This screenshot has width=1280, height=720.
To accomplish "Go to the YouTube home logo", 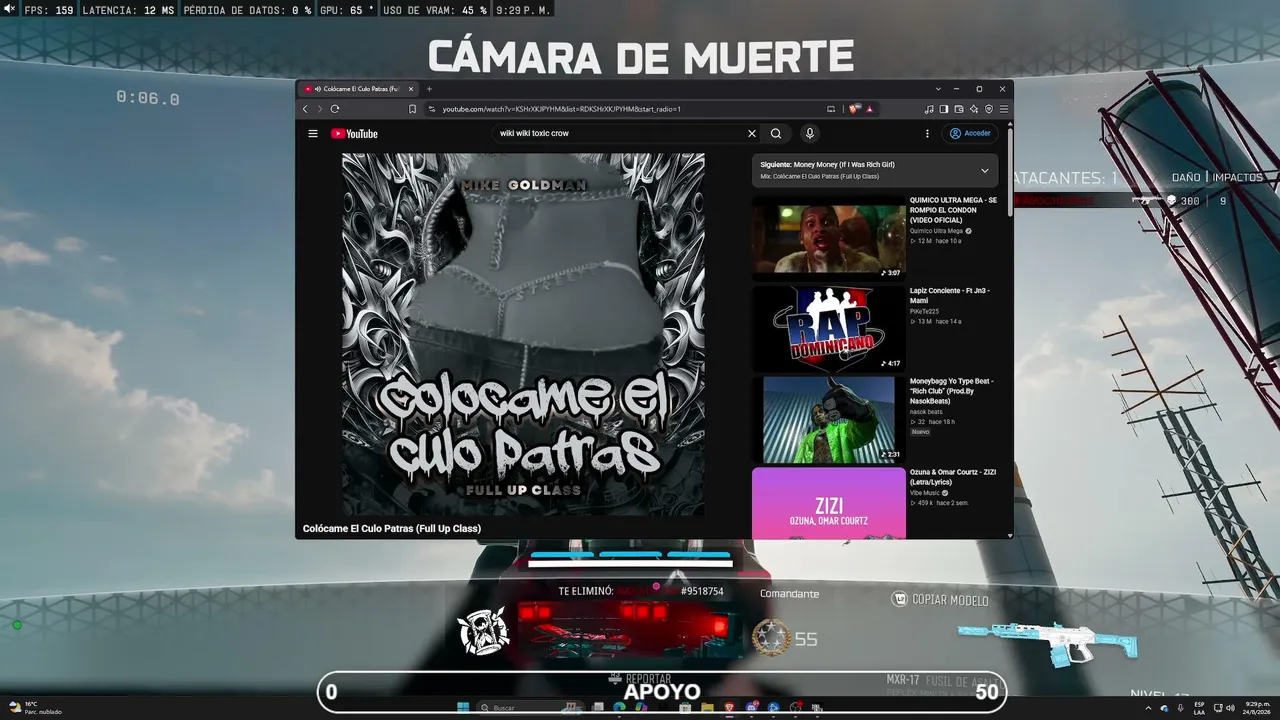I will [x=355, y=133].
